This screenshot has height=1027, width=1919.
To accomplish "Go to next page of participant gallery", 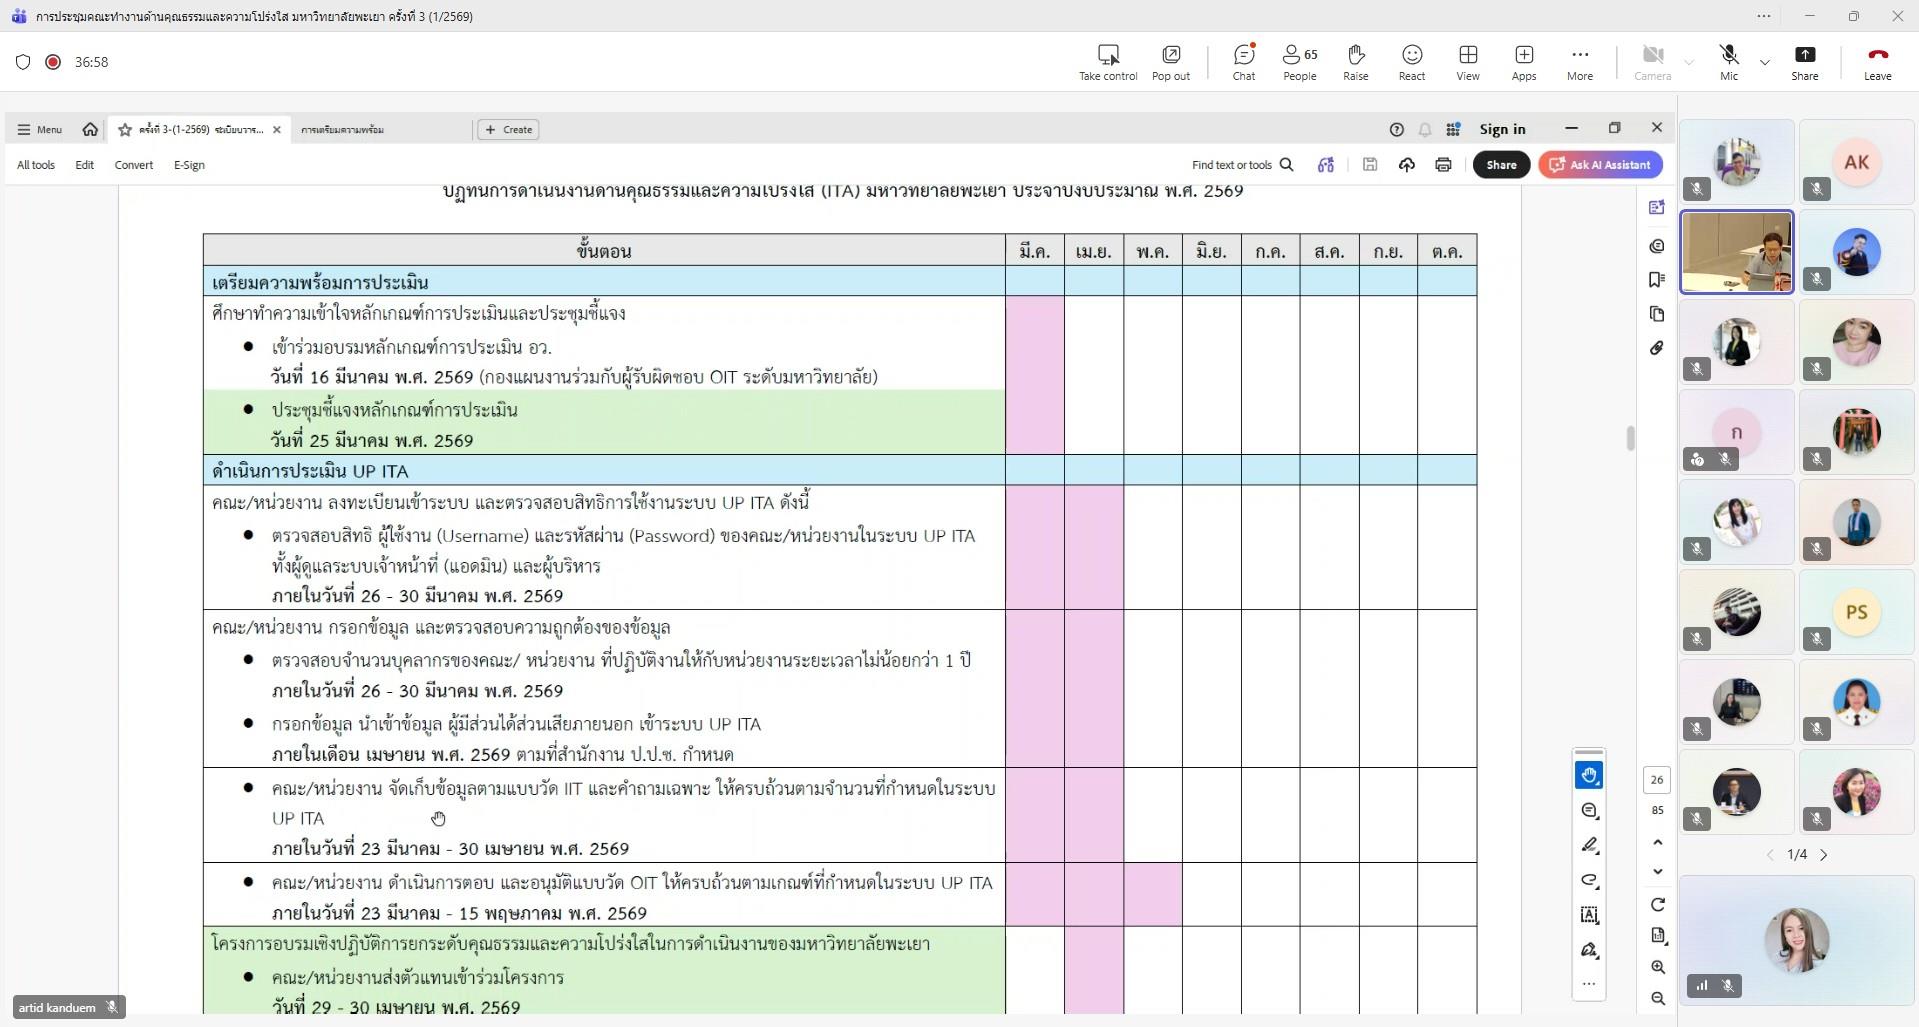I will (1824, 855).
